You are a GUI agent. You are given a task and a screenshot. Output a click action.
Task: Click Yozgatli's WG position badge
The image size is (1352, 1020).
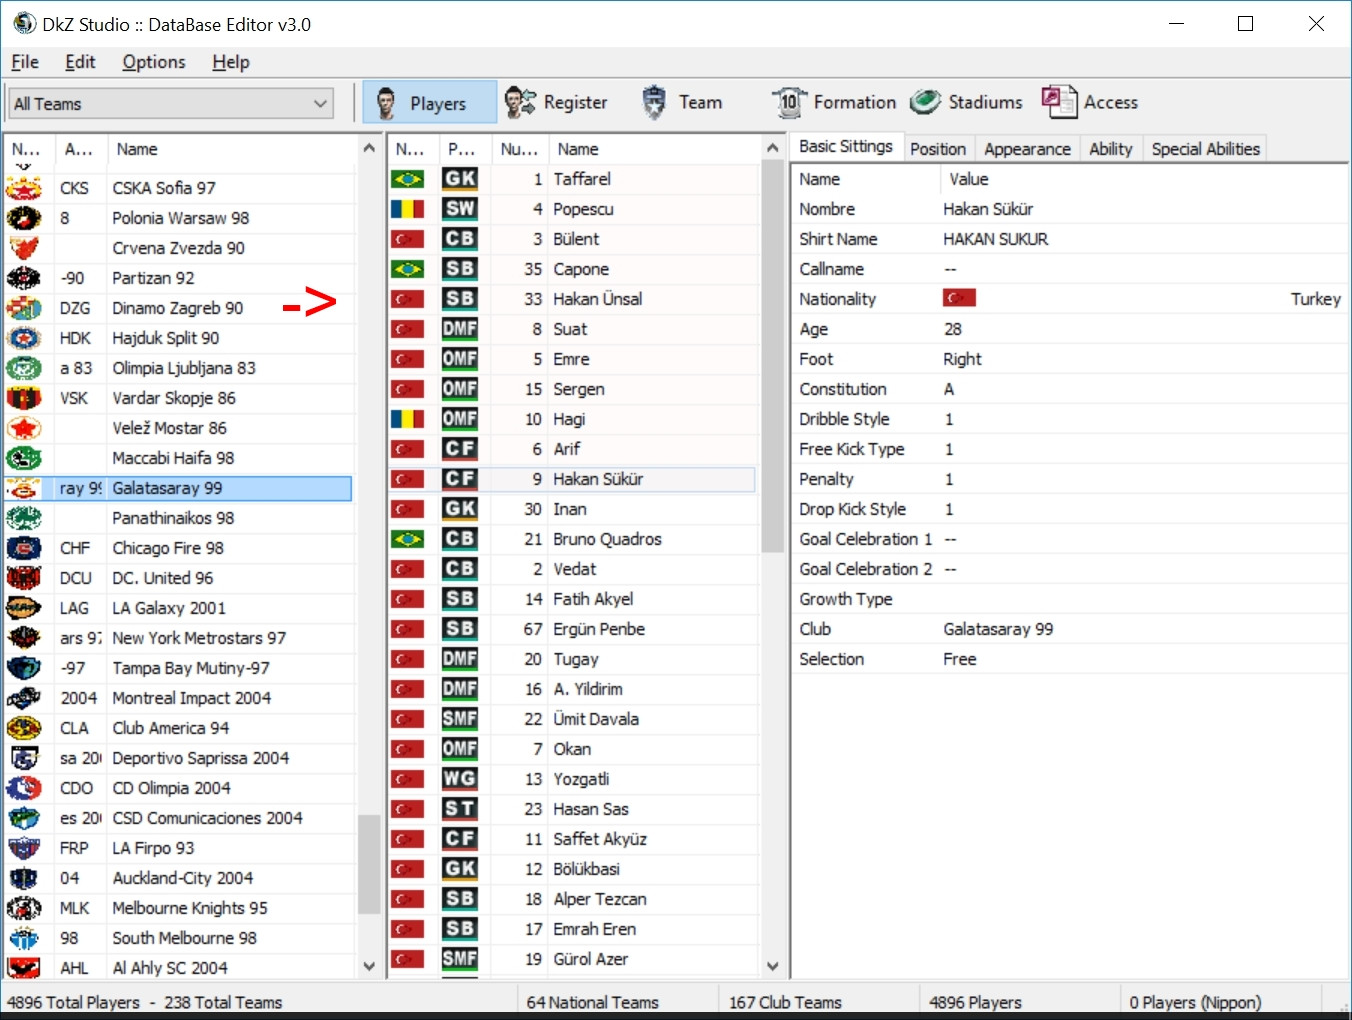click(460, 779)
